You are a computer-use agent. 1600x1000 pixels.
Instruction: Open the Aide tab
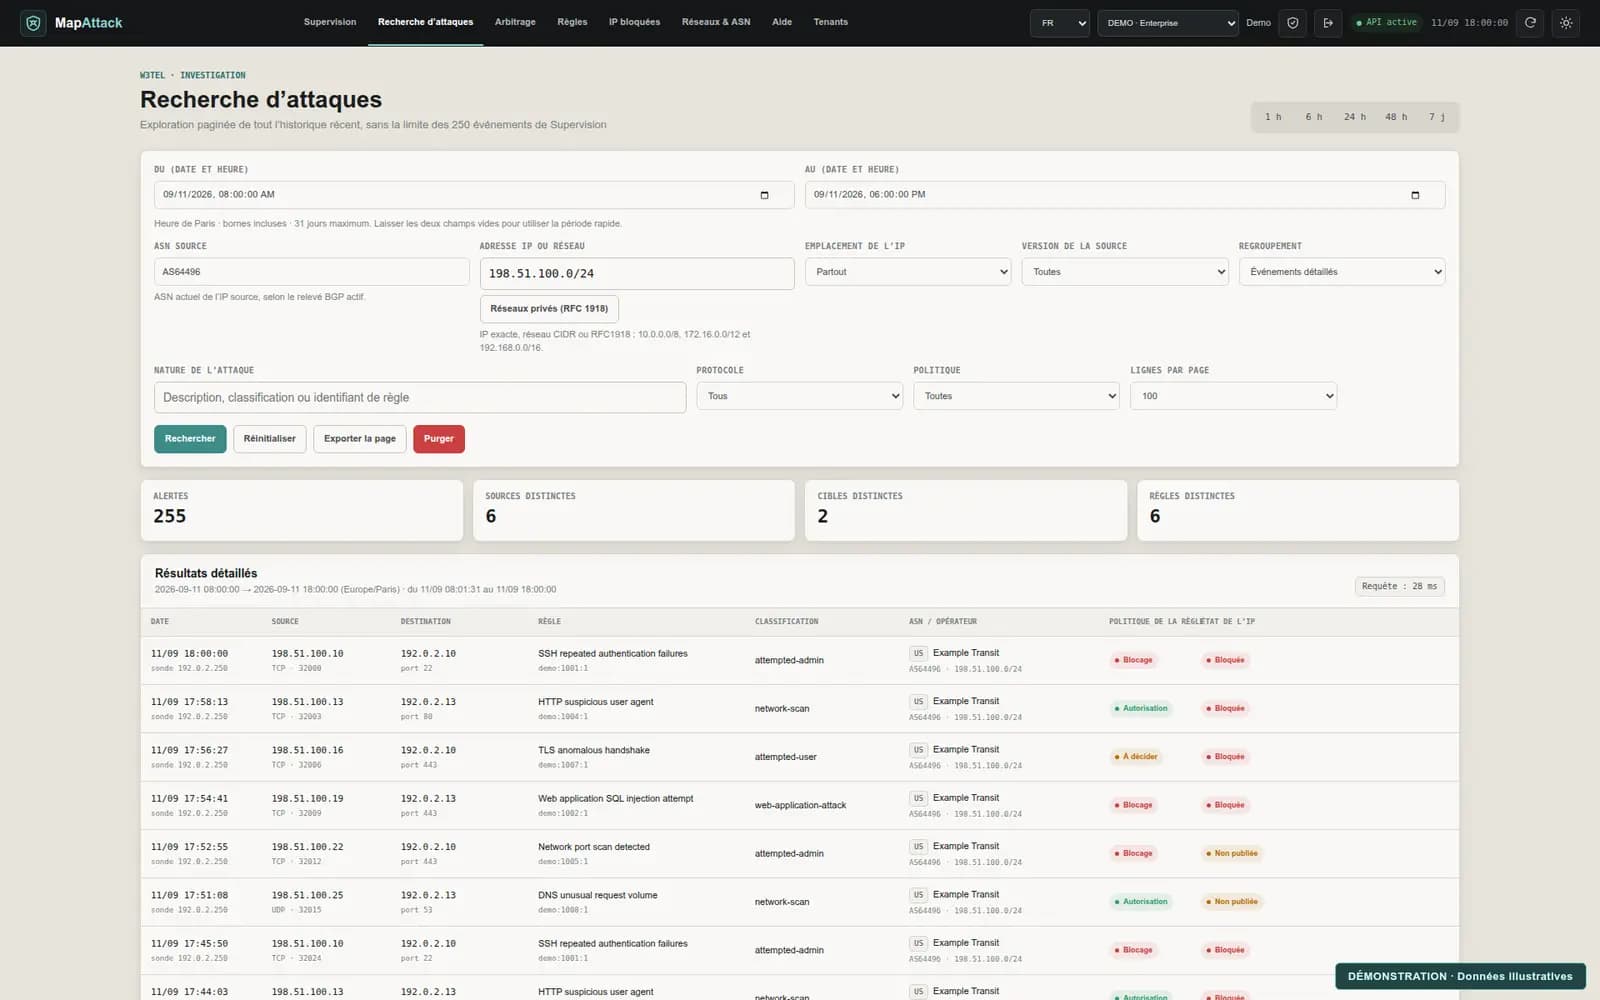782,22
